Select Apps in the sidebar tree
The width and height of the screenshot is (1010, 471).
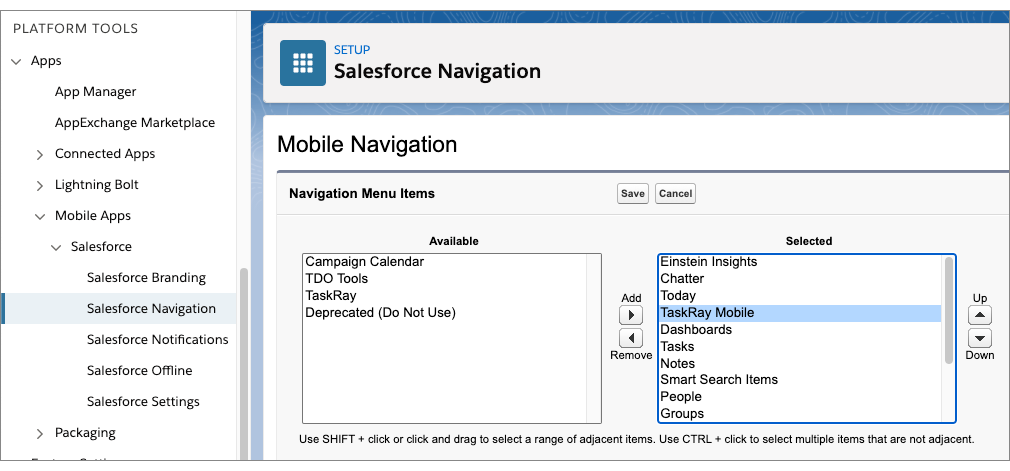coord(46,61)
